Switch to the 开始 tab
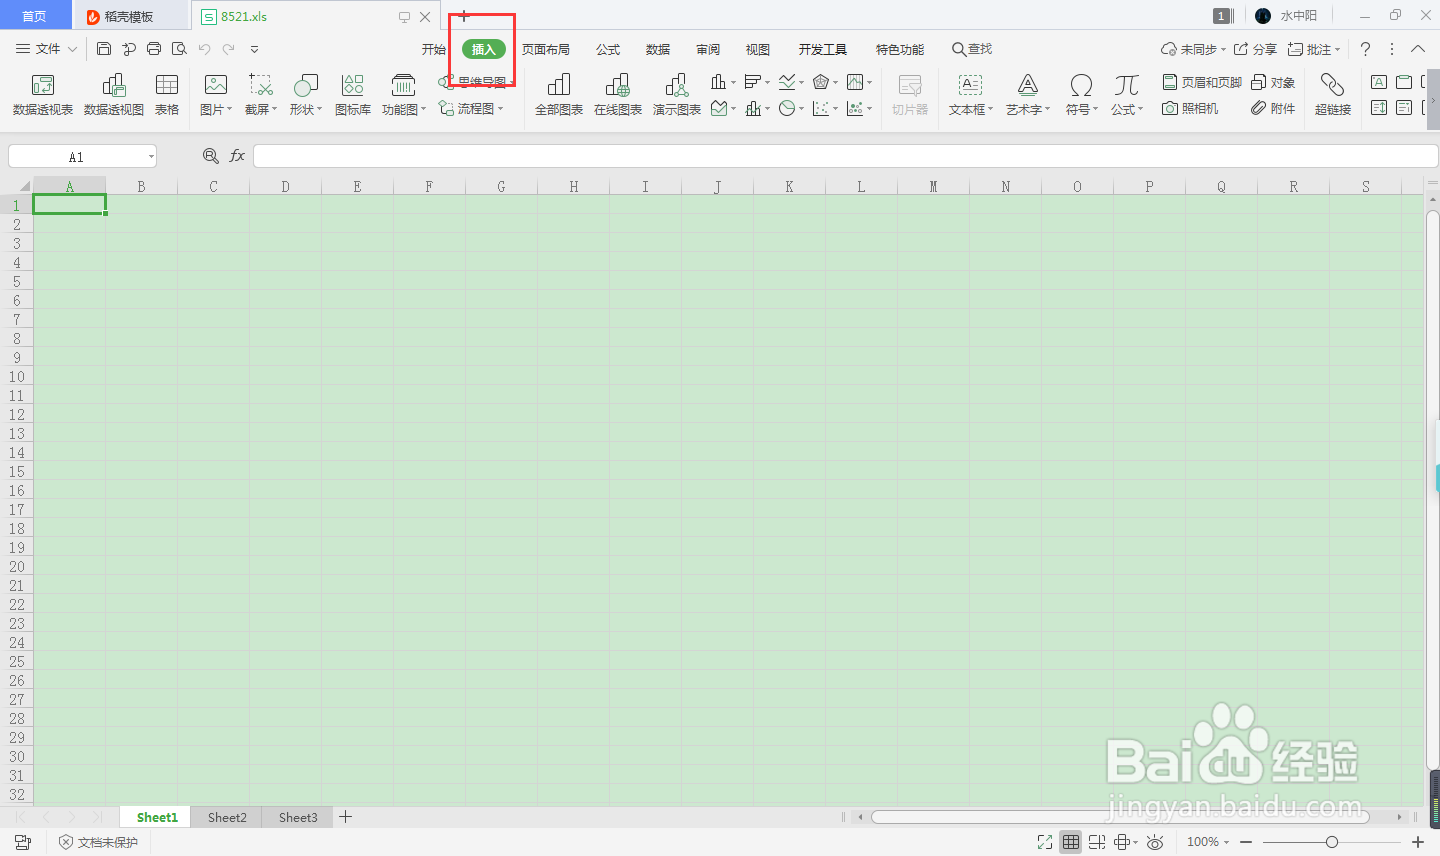 [434, 49]
